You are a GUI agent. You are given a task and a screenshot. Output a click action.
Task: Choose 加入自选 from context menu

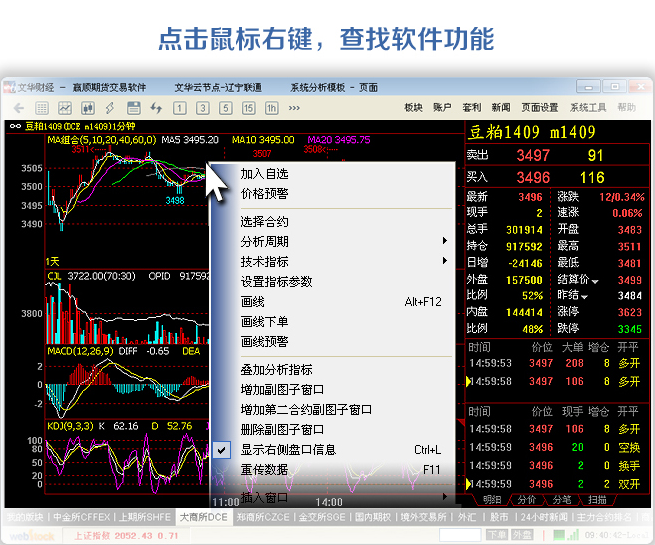pos(264,173)
